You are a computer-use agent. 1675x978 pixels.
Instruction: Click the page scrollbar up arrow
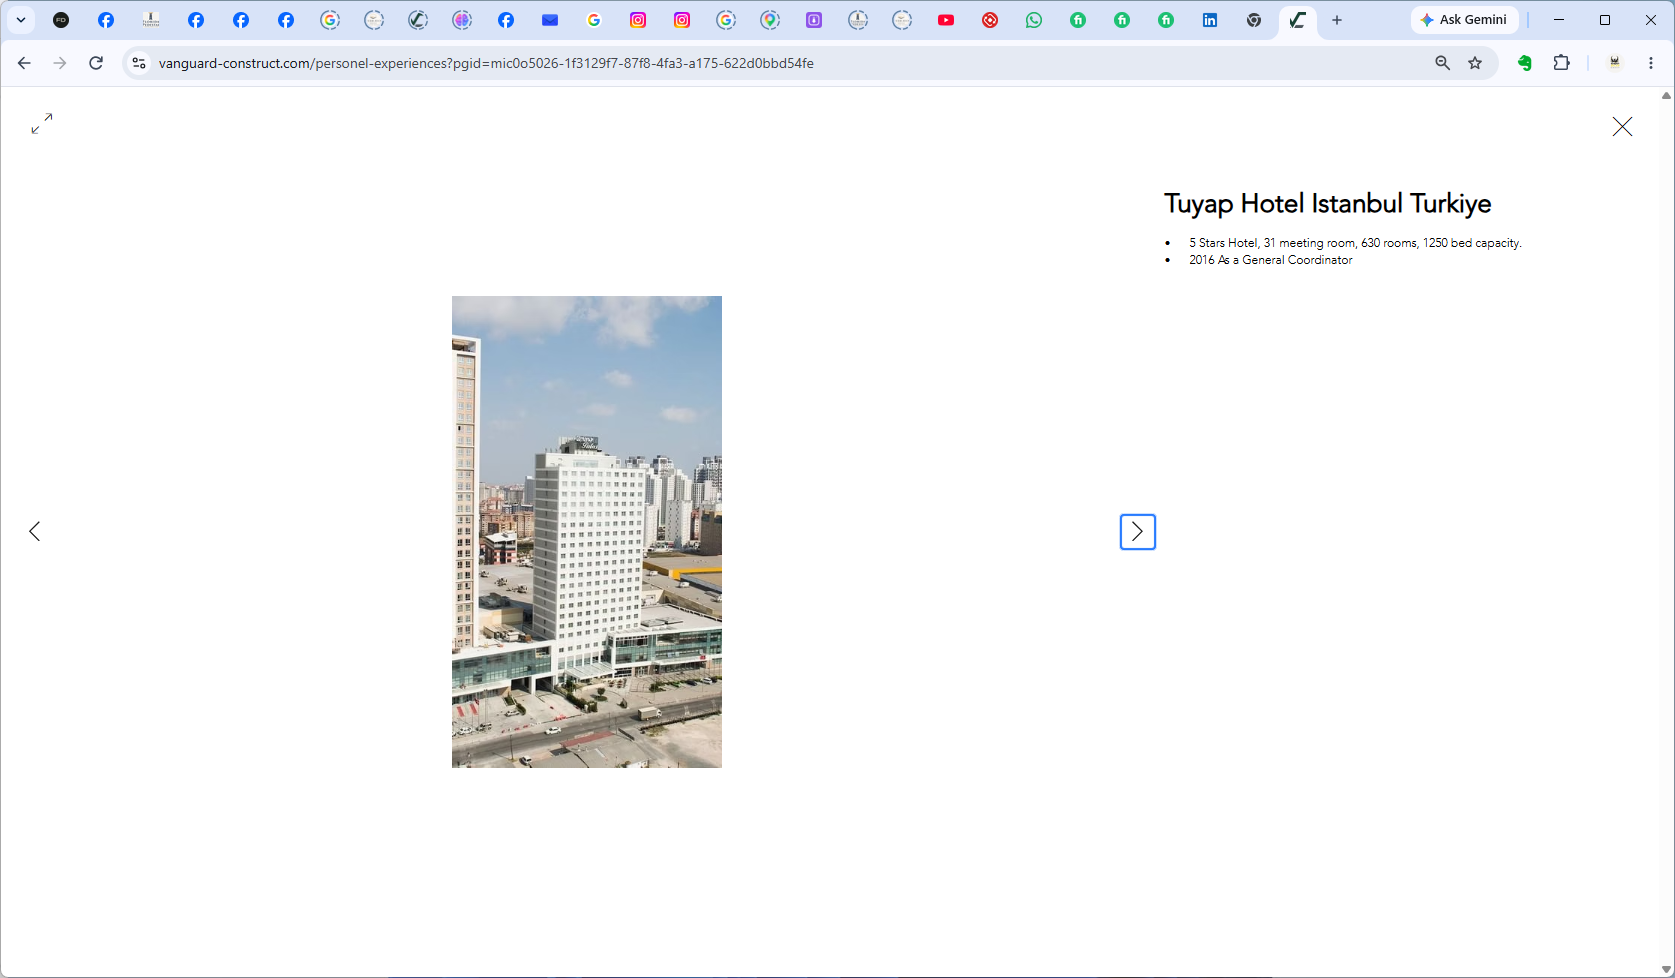[1666, 96]
